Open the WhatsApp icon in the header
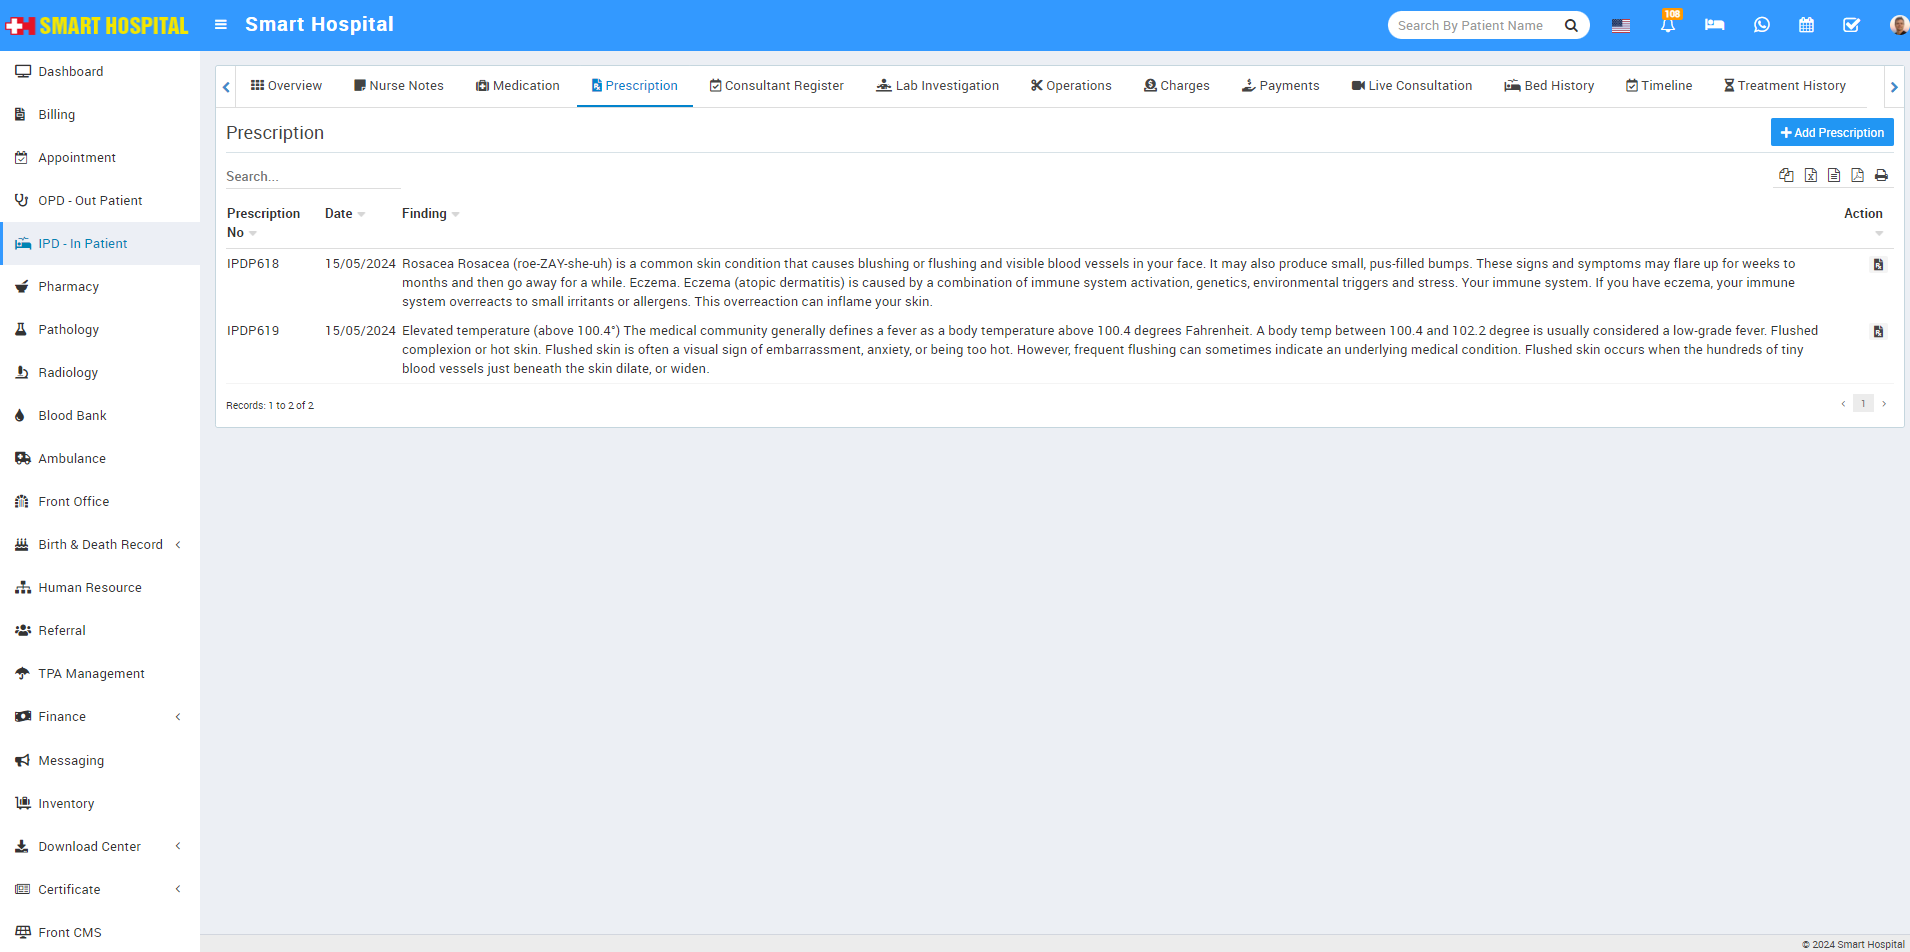1910x952 pixels. pos(1762,25)
